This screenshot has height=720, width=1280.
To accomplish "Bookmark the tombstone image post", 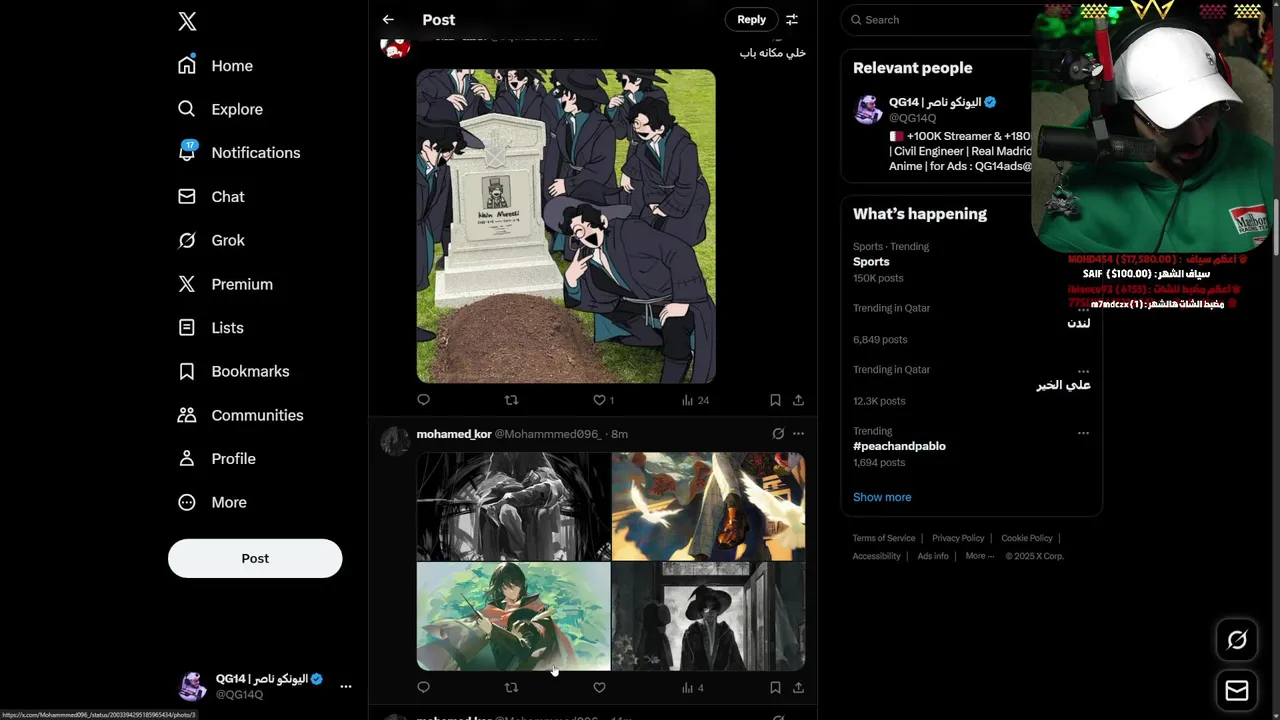I will [x=775, y=400].
